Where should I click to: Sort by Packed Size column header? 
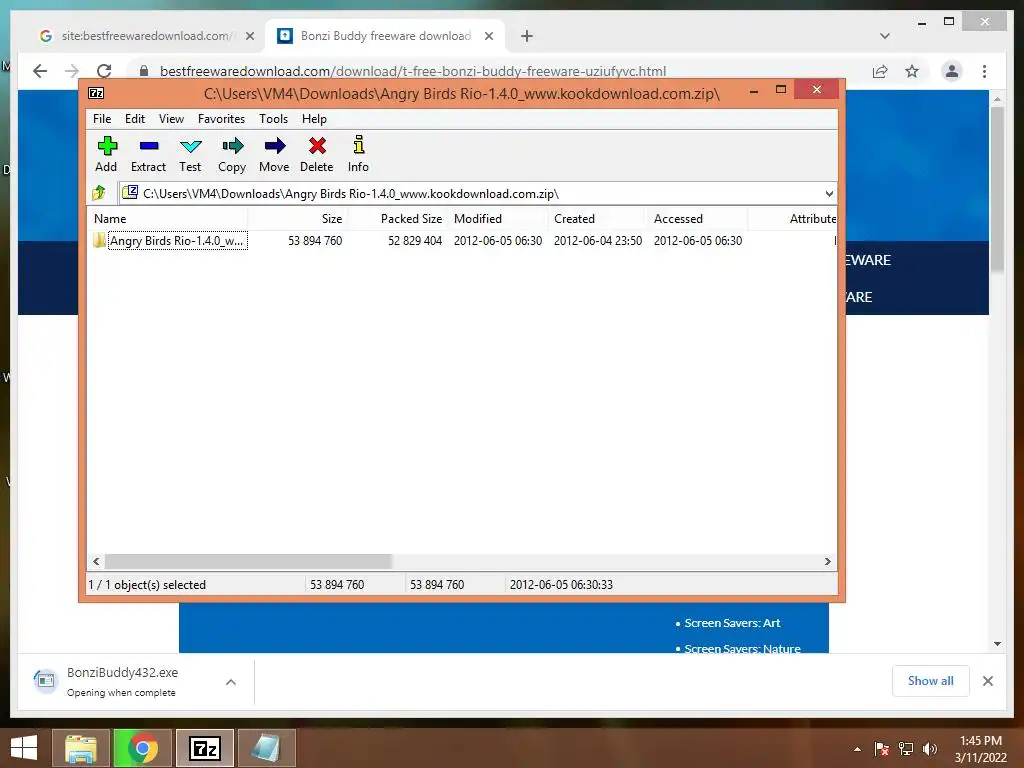coord(397,219)
